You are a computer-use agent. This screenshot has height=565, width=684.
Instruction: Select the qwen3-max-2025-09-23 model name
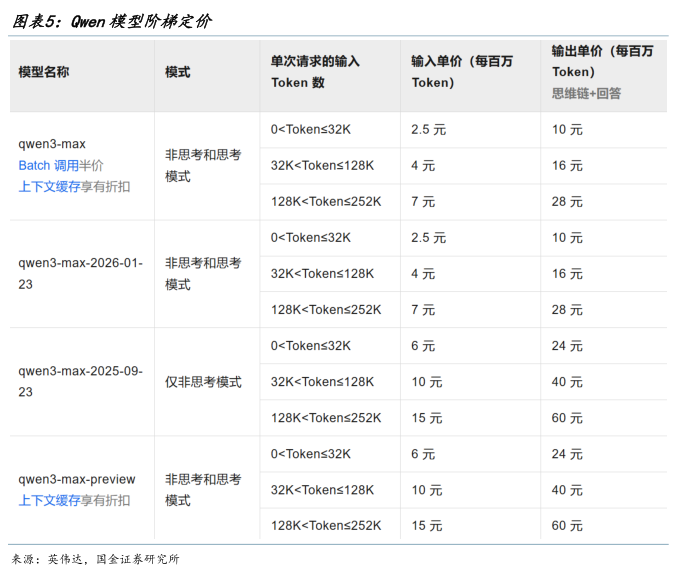coord(80,381)
